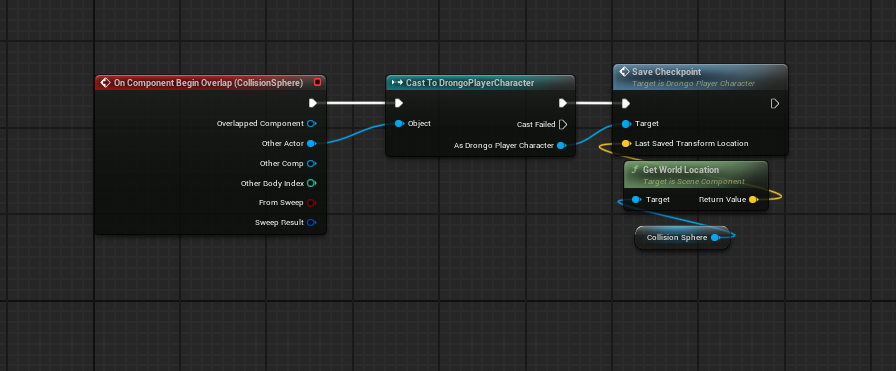Click exec output pin of Cast node
Screen dimensions: 896x371
point(563,103)
